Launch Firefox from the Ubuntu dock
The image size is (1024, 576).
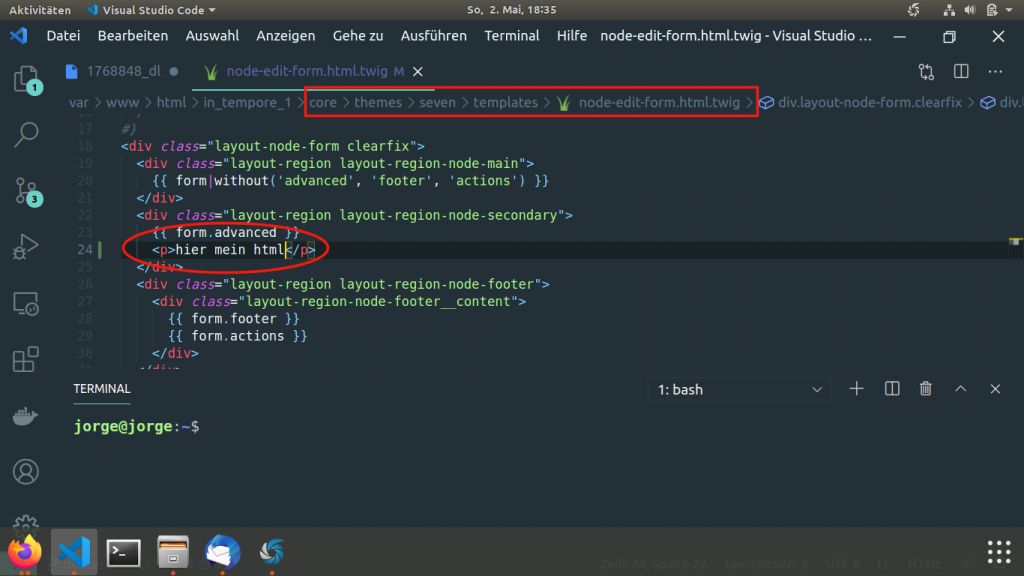(24, 552)
